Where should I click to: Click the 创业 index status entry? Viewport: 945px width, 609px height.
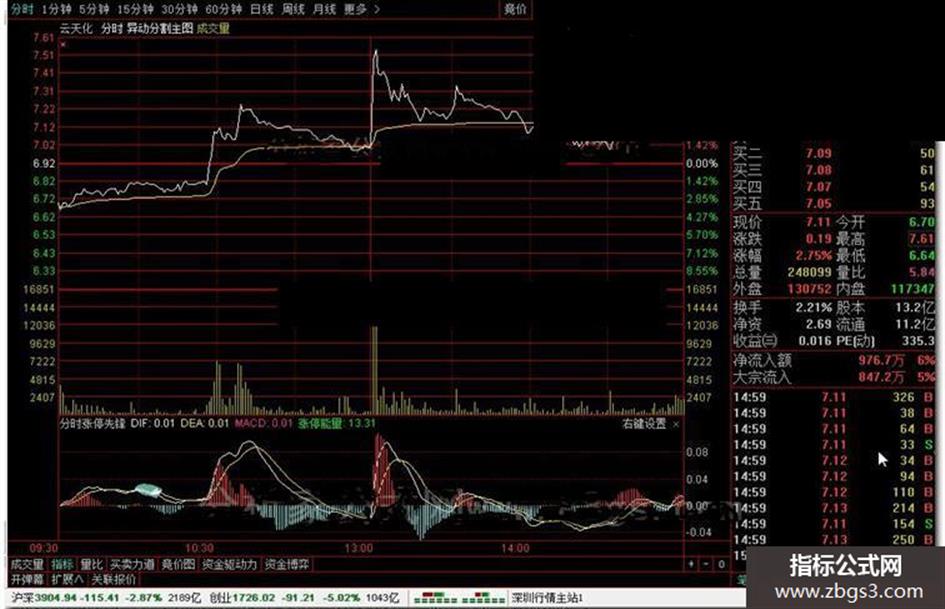click(304, 598)
